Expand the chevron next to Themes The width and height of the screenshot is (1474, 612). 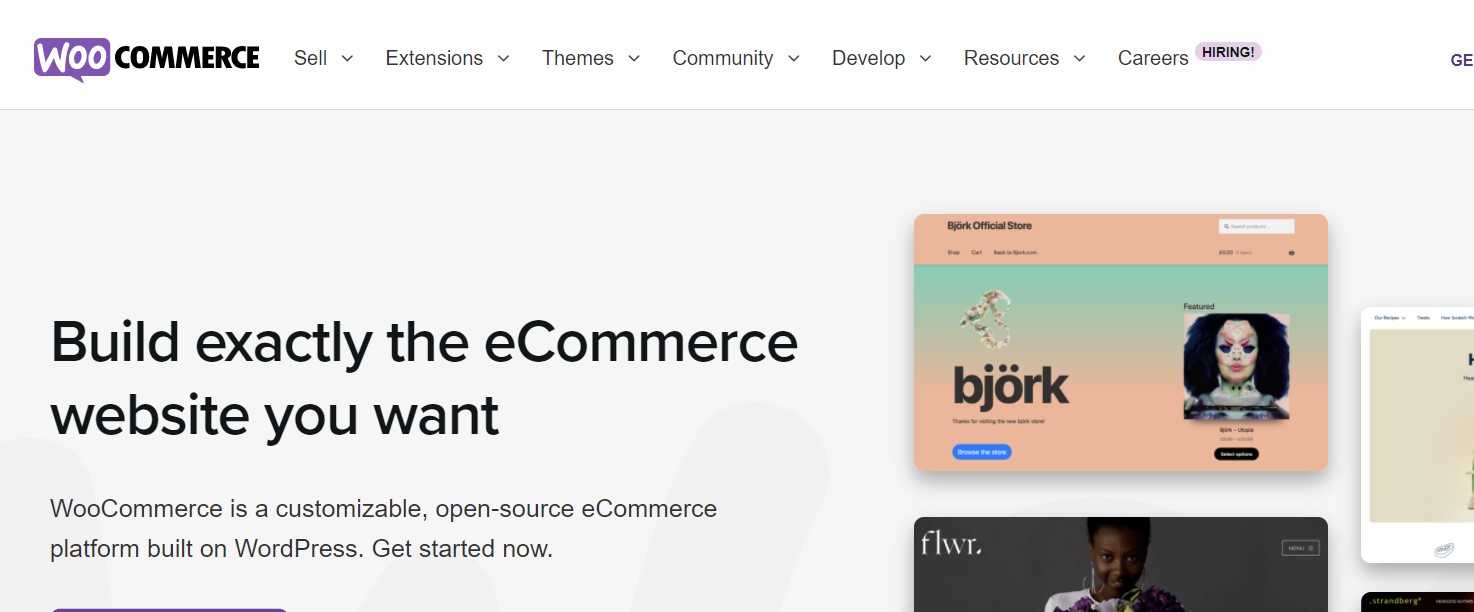(634, 59)
